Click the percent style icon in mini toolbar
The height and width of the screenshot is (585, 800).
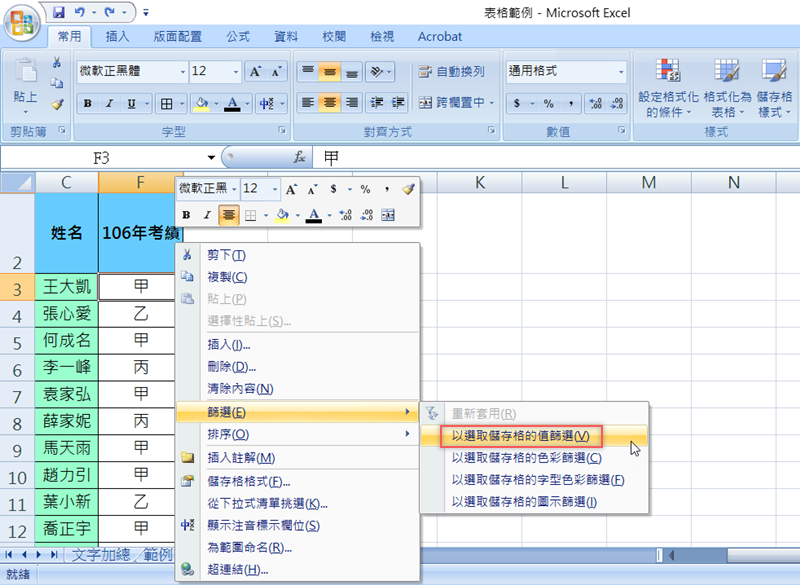[x=365, y=189]
